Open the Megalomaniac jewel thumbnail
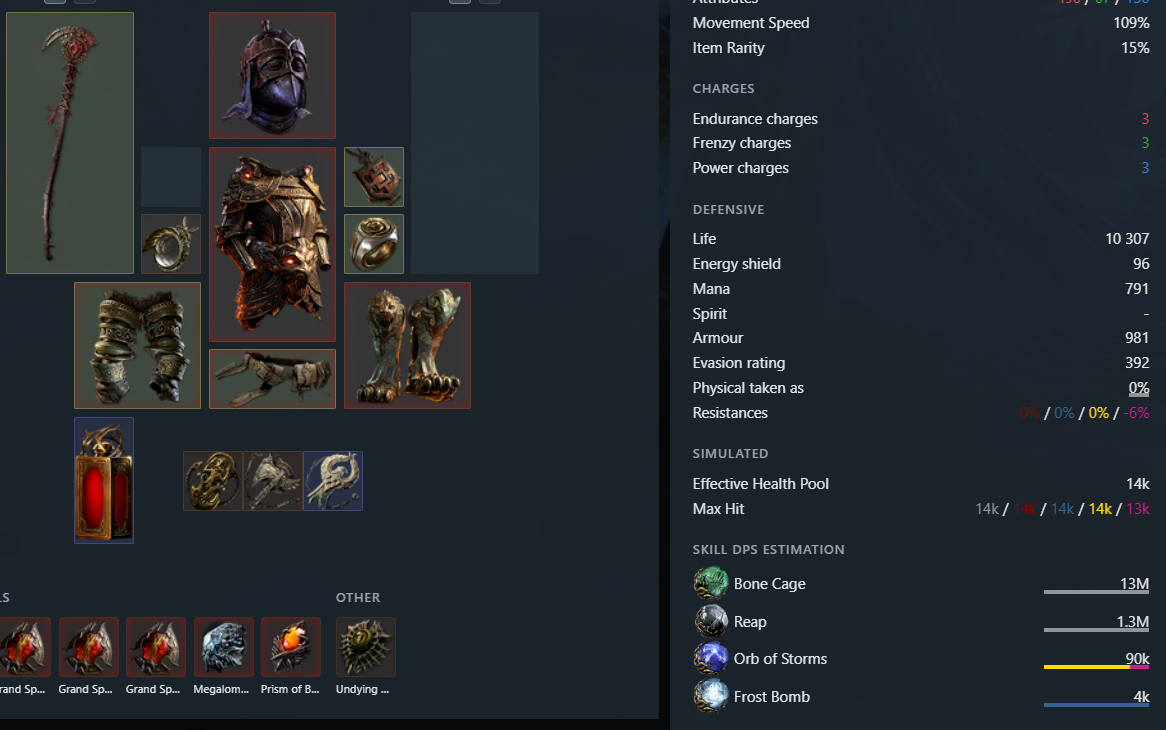Viewport: 1166px width, 730px height. click(x=223, y=647)
